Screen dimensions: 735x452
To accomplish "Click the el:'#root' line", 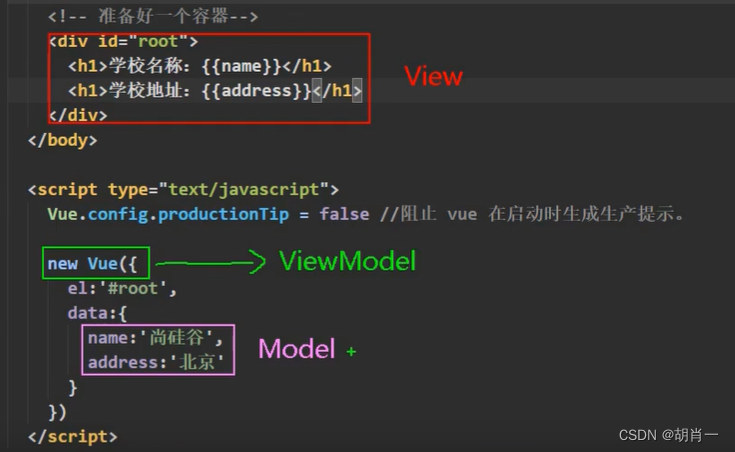I will coord(122,288).
